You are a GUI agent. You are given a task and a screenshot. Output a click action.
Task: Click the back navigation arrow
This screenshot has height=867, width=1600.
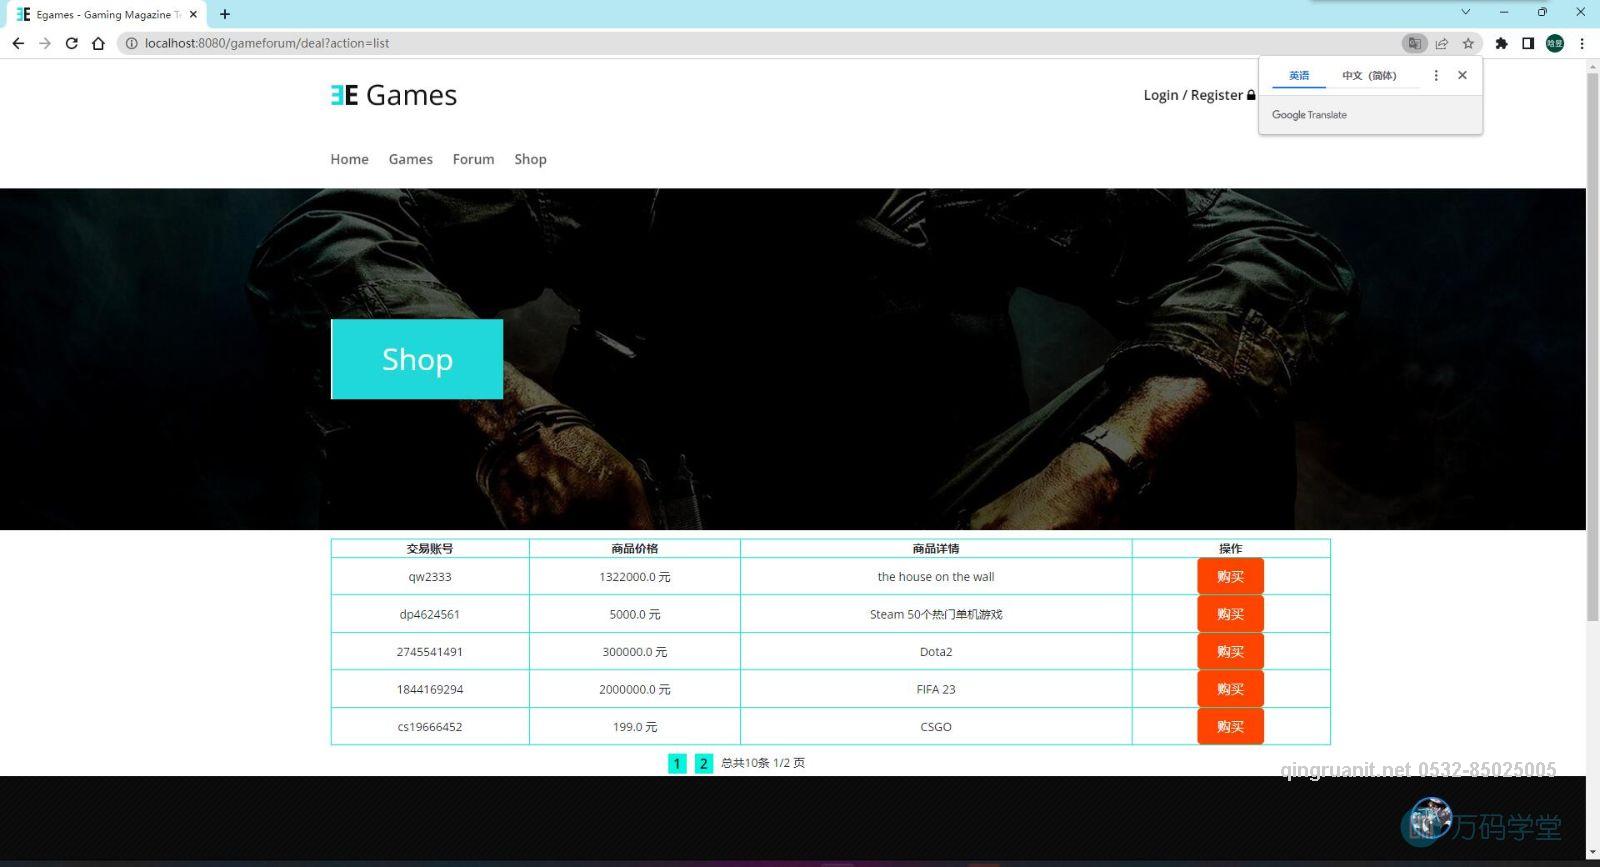[18, 43]
